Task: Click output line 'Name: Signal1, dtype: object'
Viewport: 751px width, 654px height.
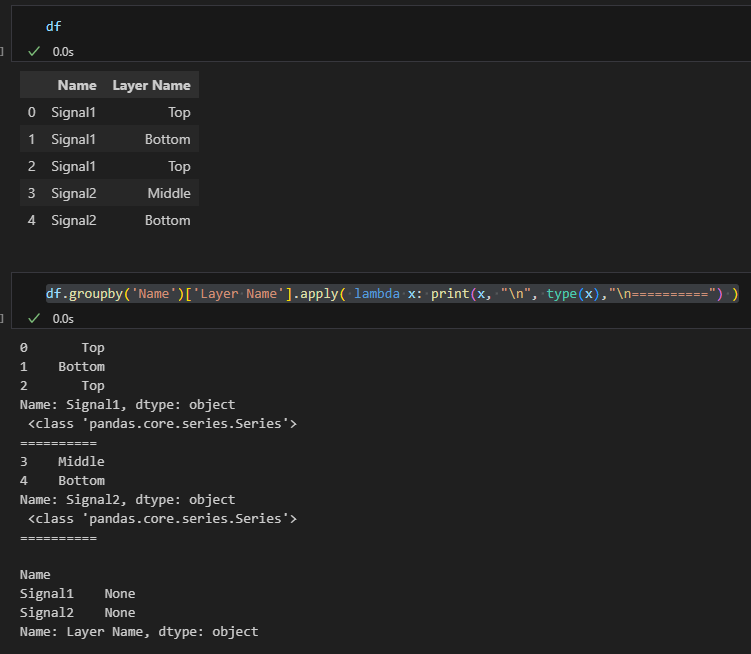Action: (127, 405)
